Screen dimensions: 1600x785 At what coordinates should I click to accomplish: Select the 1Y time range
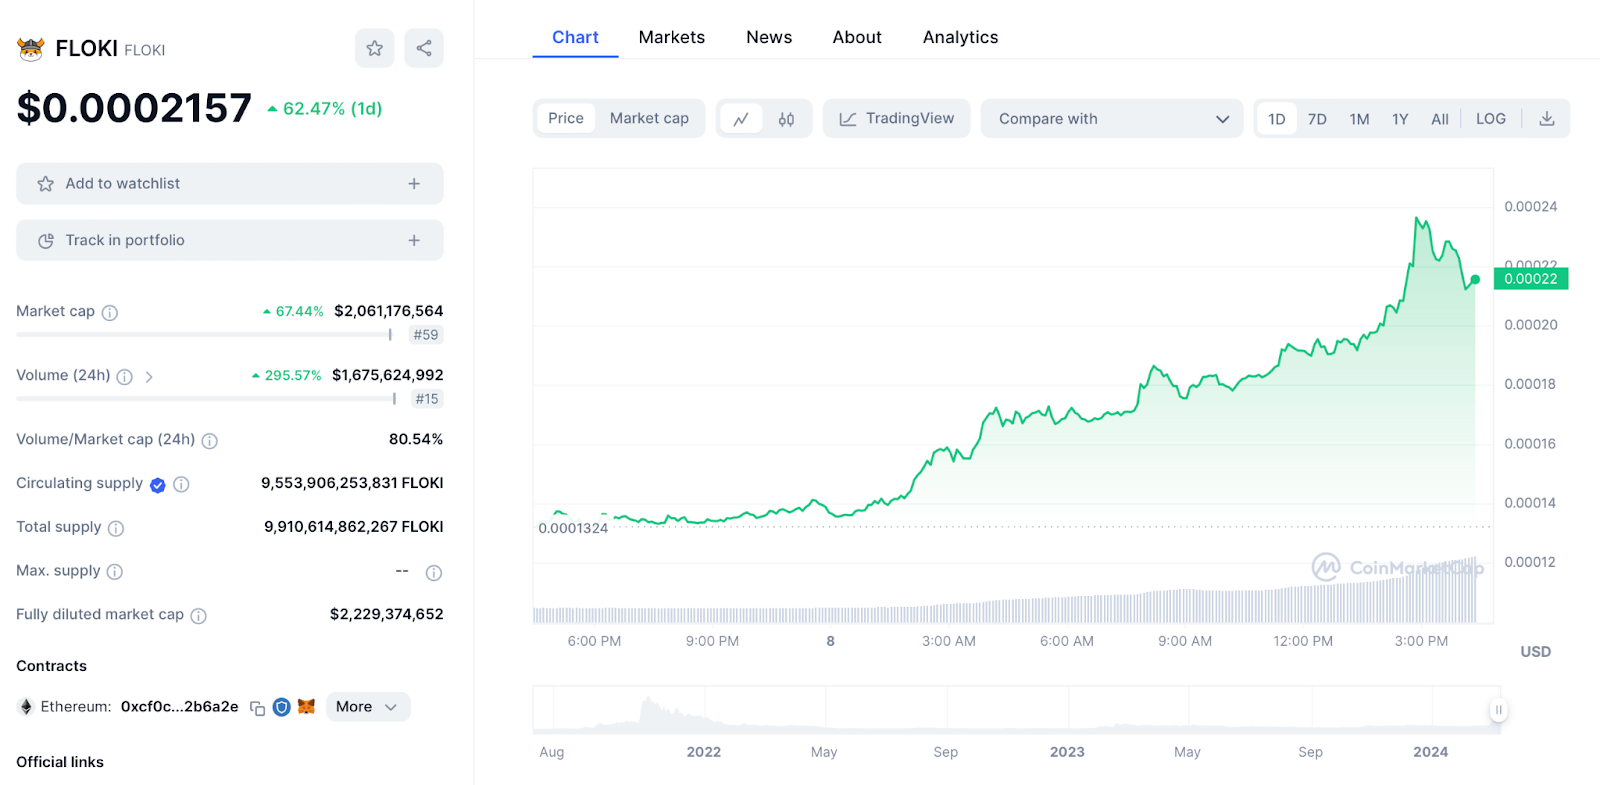click(1400, 119)
